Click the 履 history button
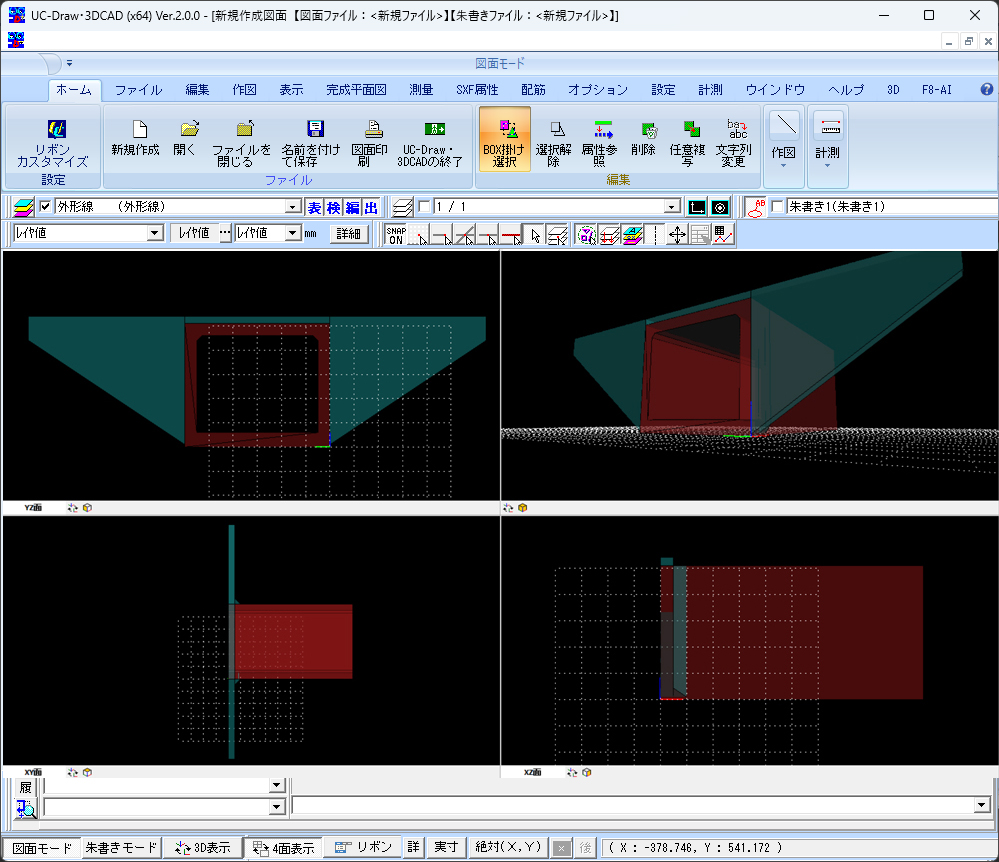Screen dimensions: 999x862 (25, 787)
